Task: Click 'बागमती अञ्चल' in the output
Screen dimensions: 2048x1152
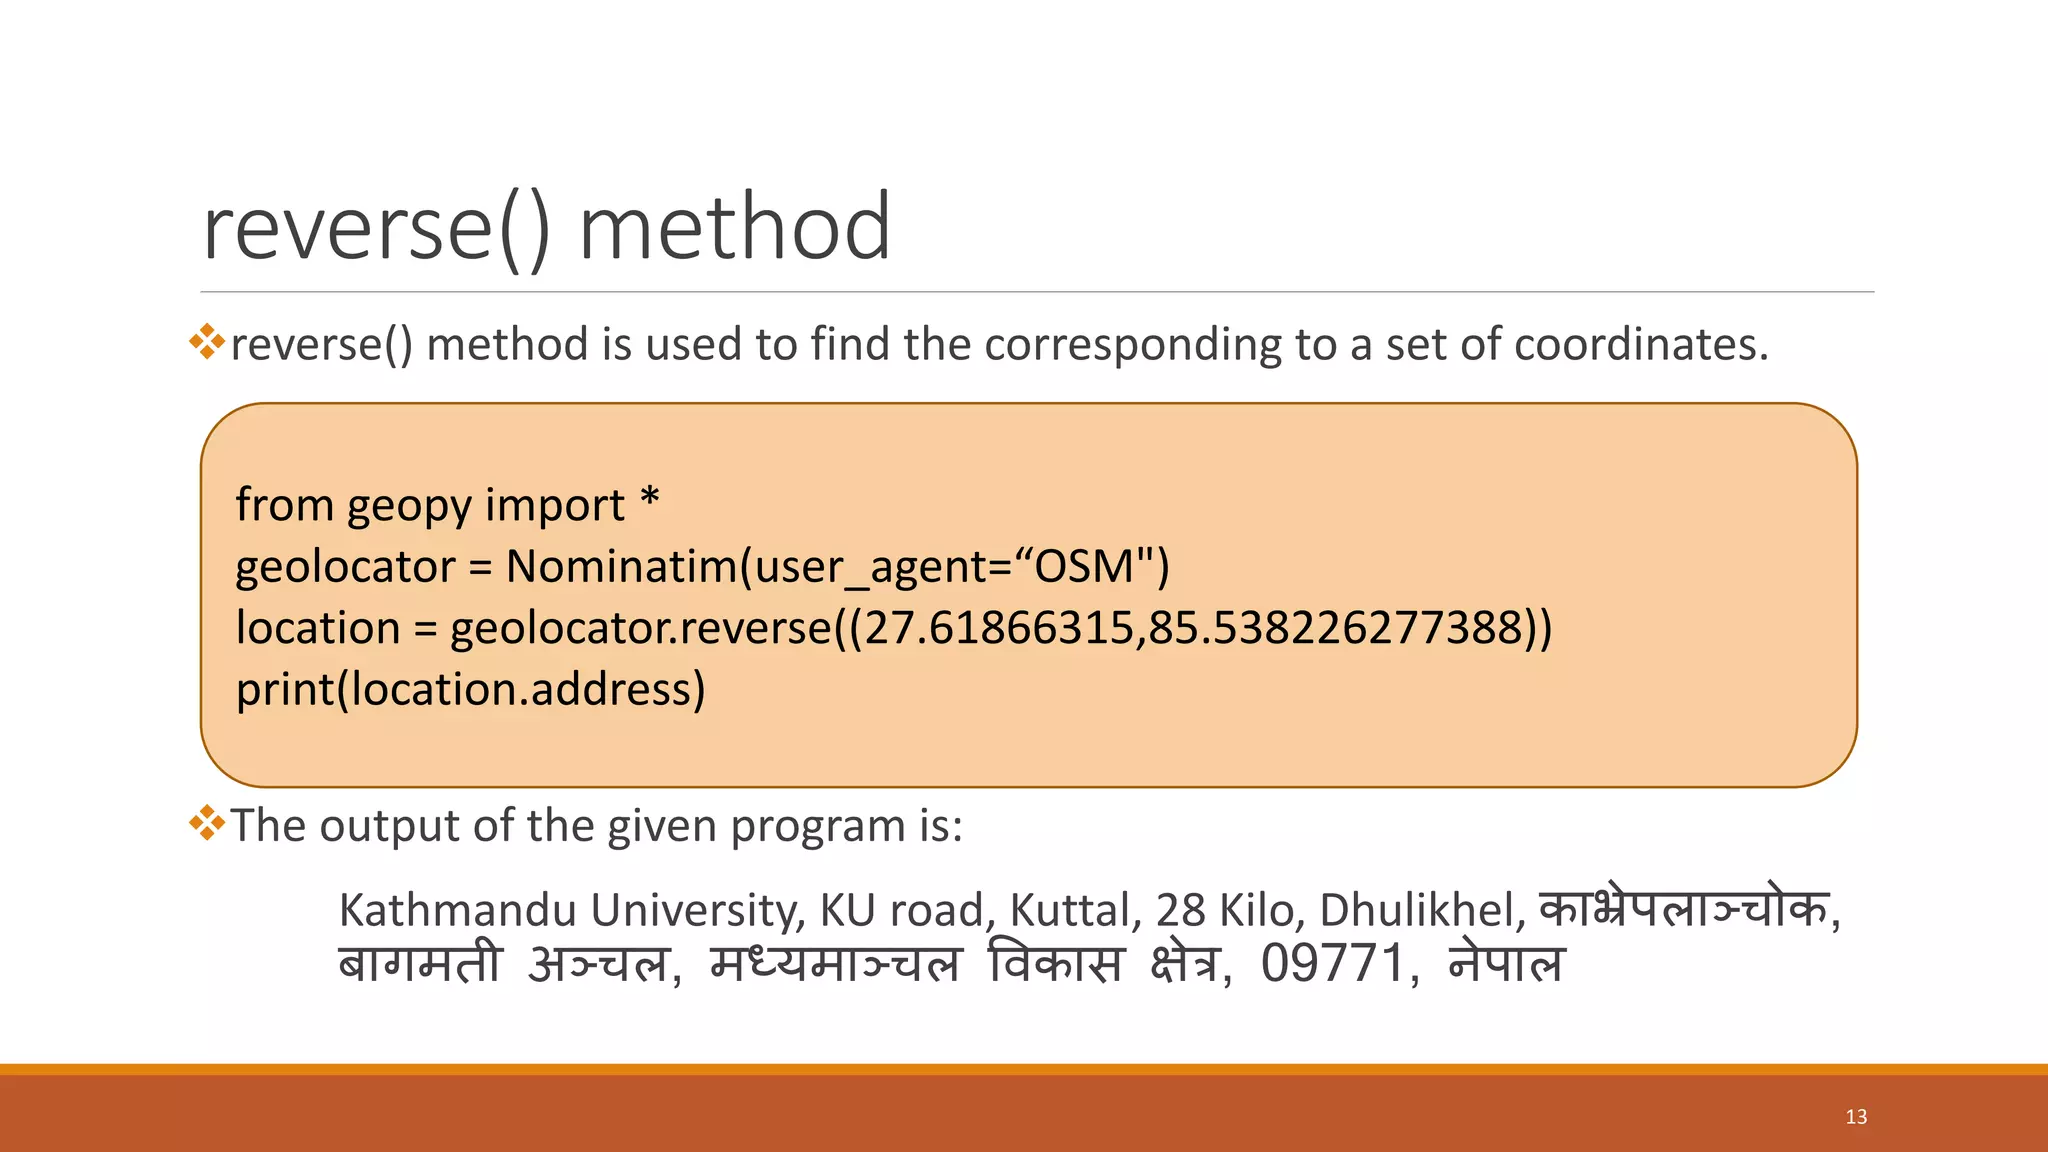Action: click(x=504, y=963)
